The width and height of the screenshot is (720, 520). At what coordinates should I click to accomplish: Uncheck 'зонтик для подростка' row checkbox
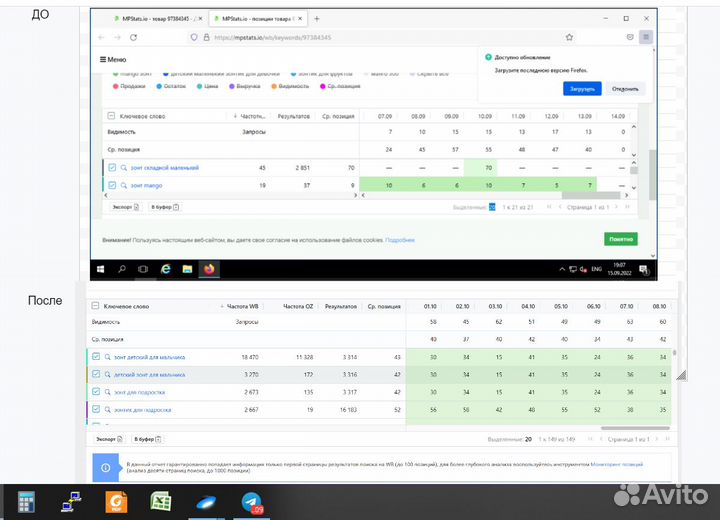[x=96, y=409]
